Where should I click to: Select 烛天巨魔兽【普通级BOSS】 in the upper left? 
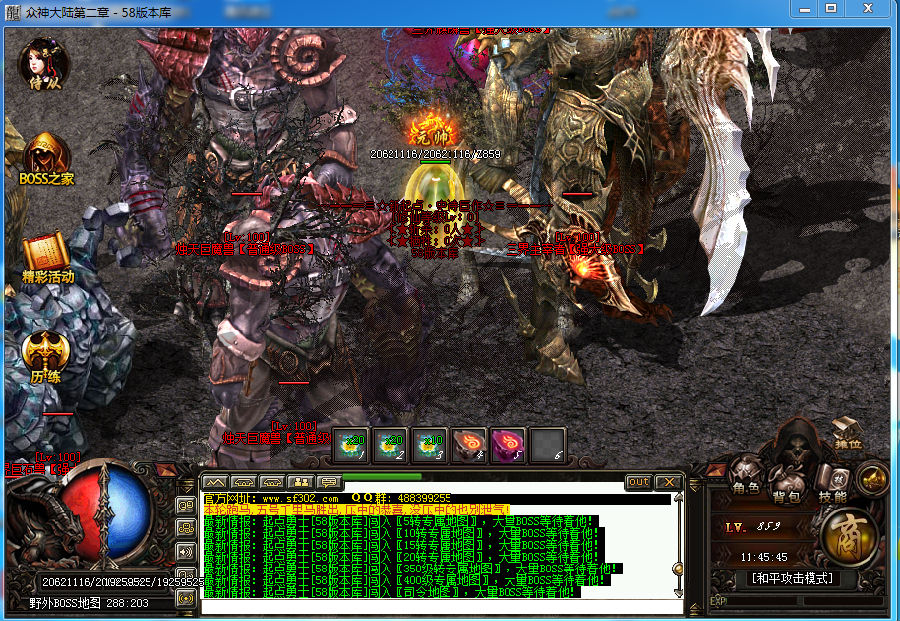246,249
